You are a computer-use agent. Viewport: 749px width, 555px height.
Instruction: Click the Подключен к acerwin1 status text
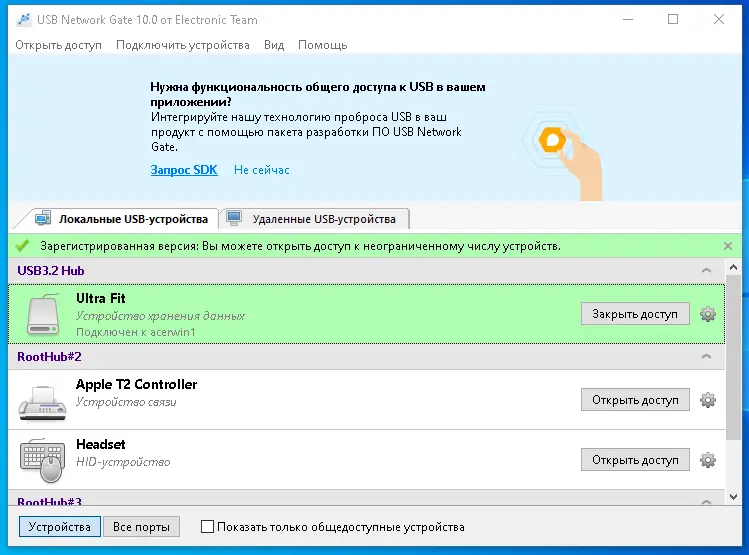(136, 332)
